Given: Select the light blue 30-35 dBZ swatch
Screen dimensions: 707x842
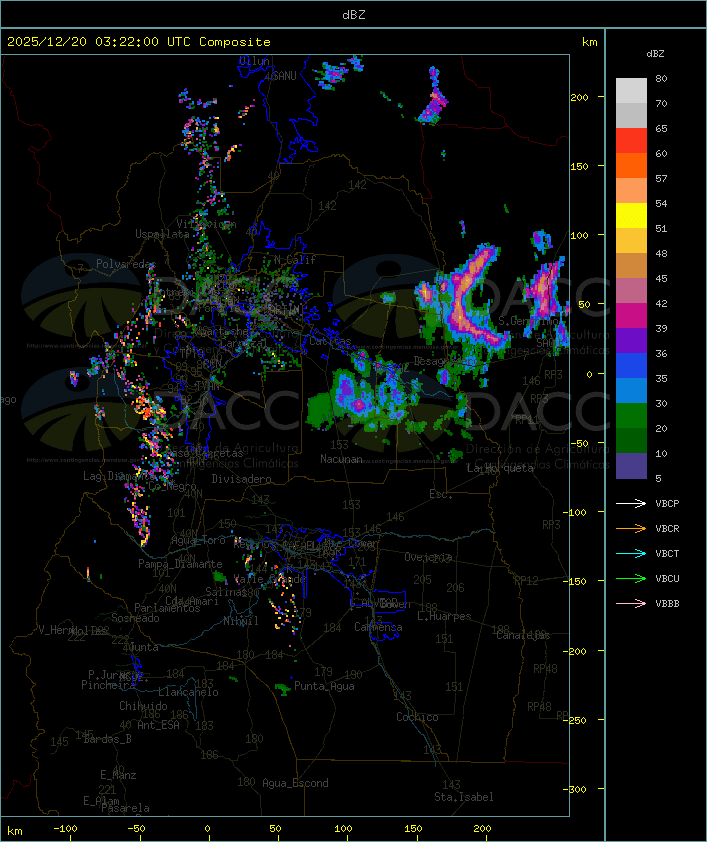Looking at the screenshot, I should tap(631, 390).
